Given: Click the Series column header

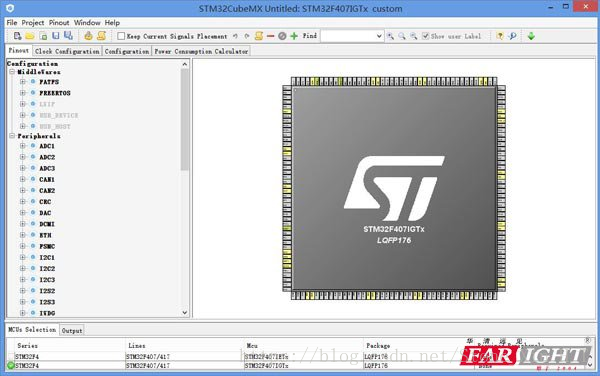Looking at the screenshot, I should pyautogui.click(x=28, y=345).
